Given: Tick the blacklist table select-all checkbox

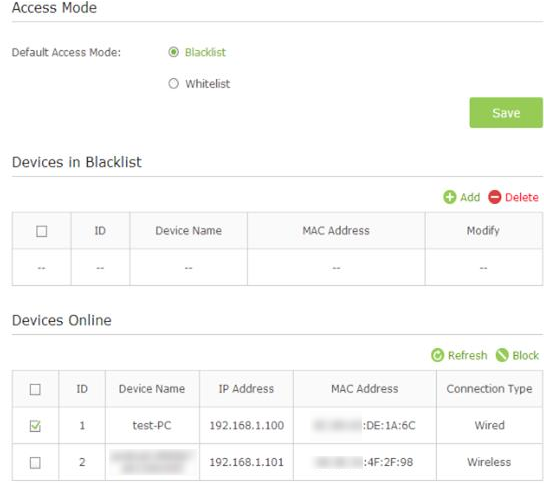Looking at the screenshot, I should tap(42, 231).
